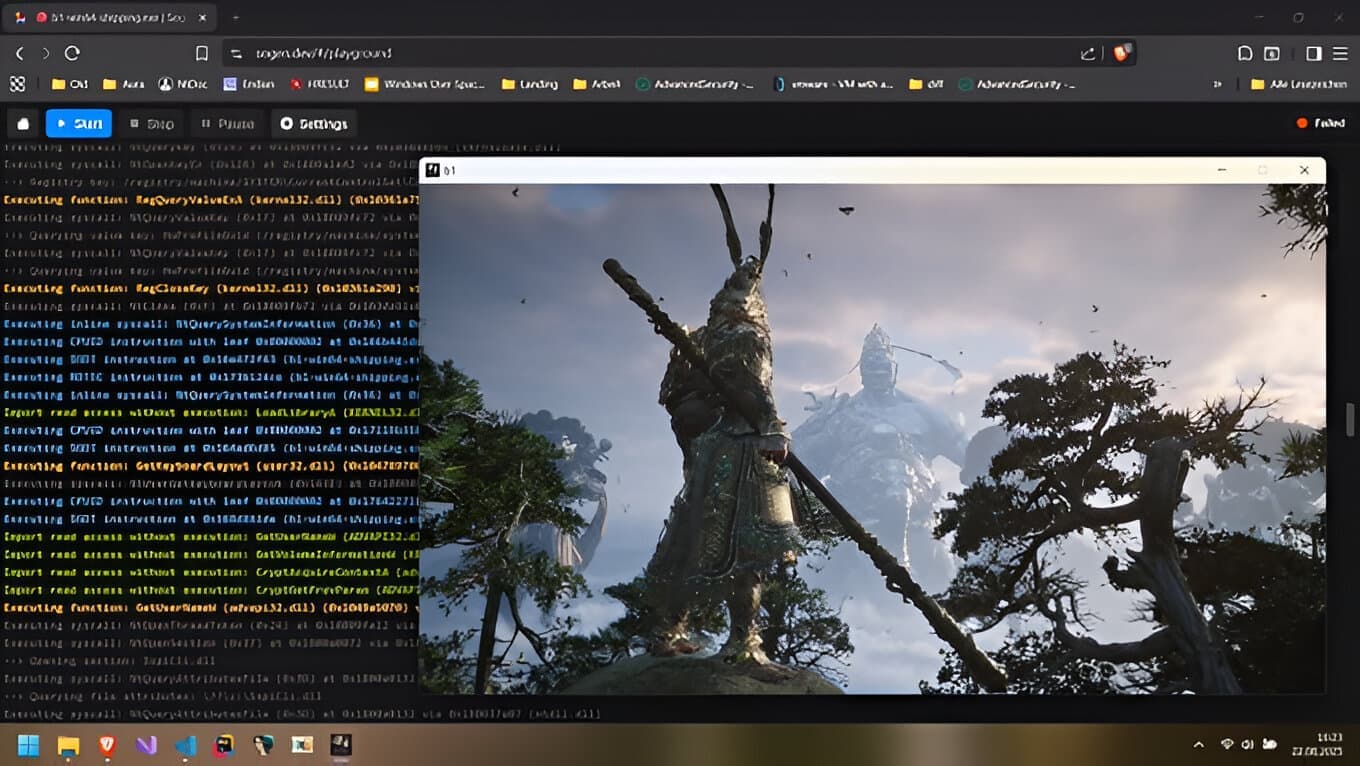Open the playground Settings gear
The height and width of the screenshot is (766, 1360).
pyautogui.click(x=314, y=123)
